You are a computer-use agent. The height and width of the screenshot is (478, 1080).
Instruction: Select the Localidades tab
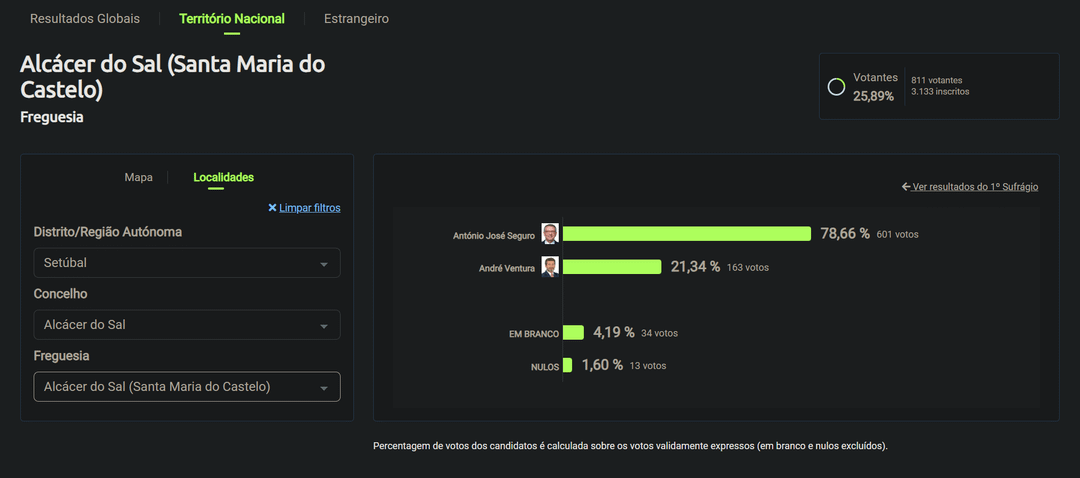[223, 178]
